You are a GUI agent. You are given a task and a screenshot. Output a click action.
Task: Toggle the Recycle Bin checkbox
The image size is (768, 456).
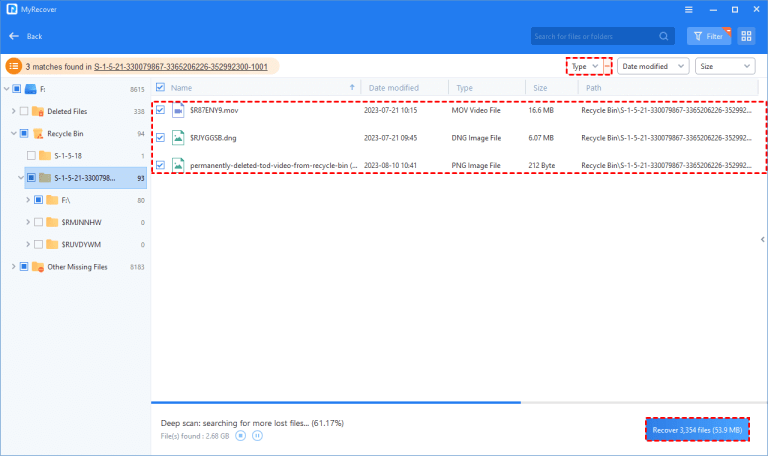24,133
